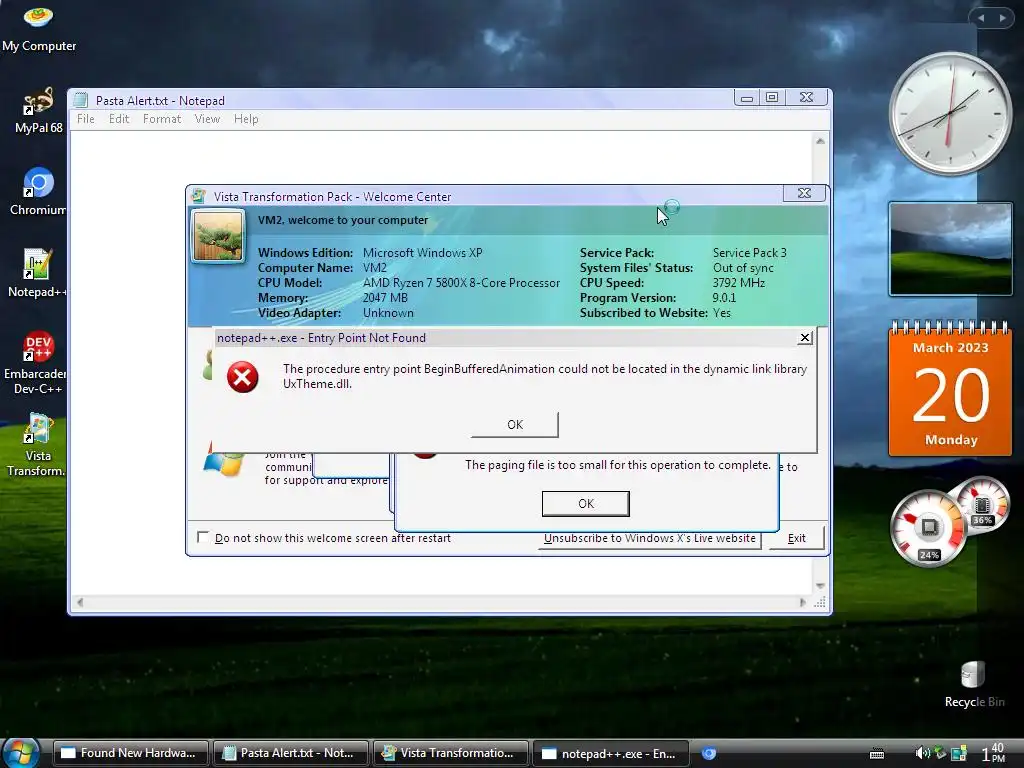The width and height of the screenshot is (1024, 768).
Task: Click the 'AMD Ryzen 7 5800X 8-Core Processor' text
Action: pyautogui.click(x=461, y=283)
